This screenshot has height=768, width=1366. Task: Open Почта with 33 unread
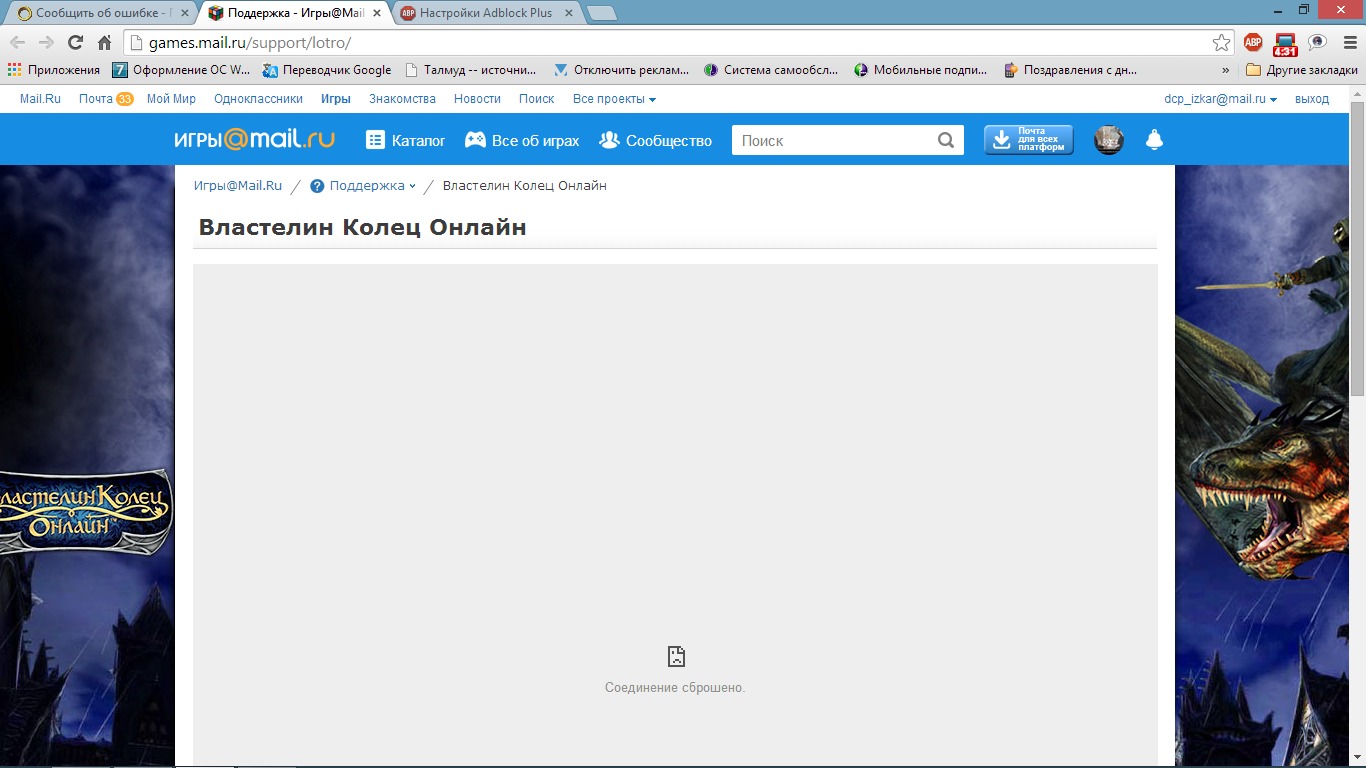pos(106,99)
